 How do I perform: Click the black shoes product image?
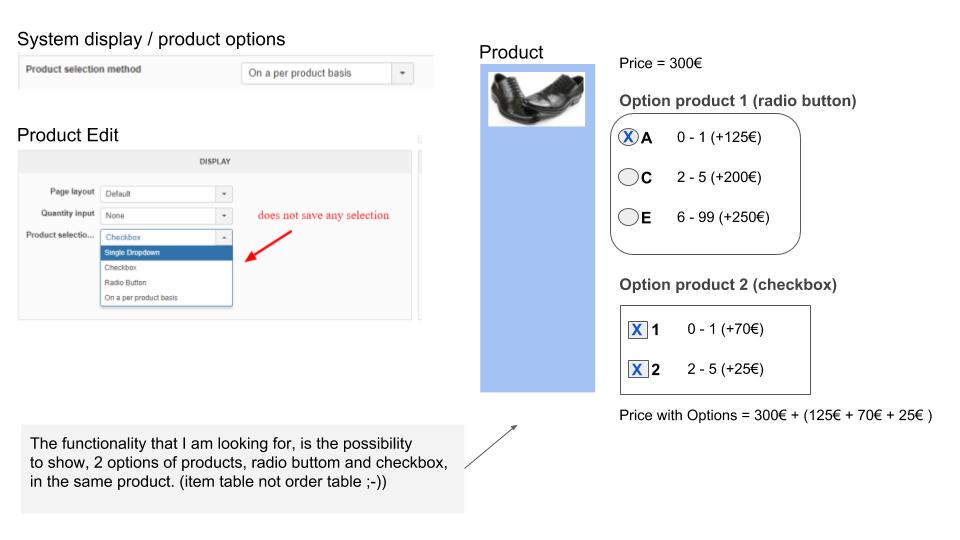point(536,99)
